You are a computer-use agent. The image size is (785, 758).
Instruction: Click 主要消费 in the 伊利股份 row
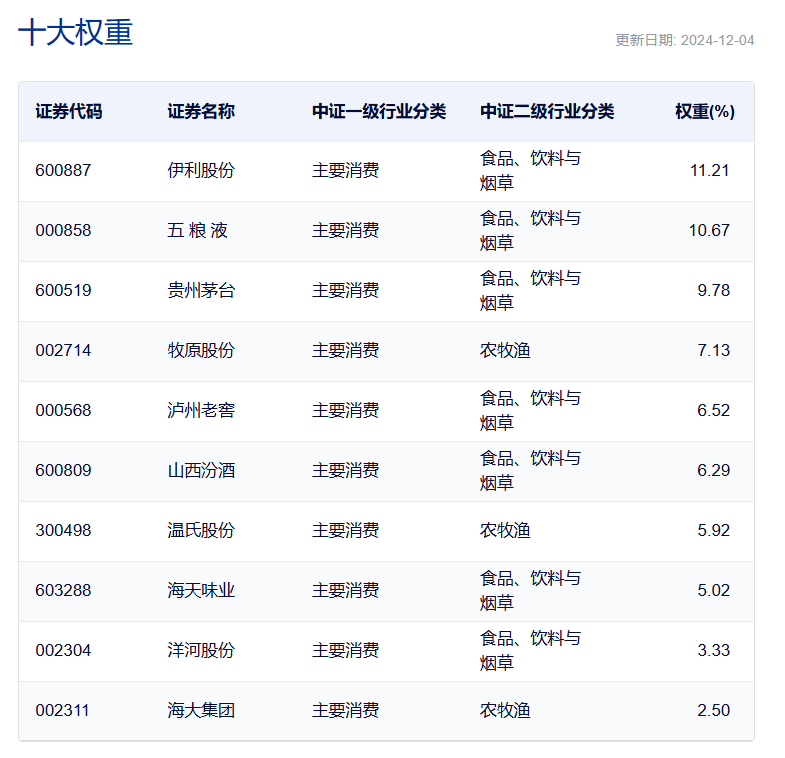345,171
